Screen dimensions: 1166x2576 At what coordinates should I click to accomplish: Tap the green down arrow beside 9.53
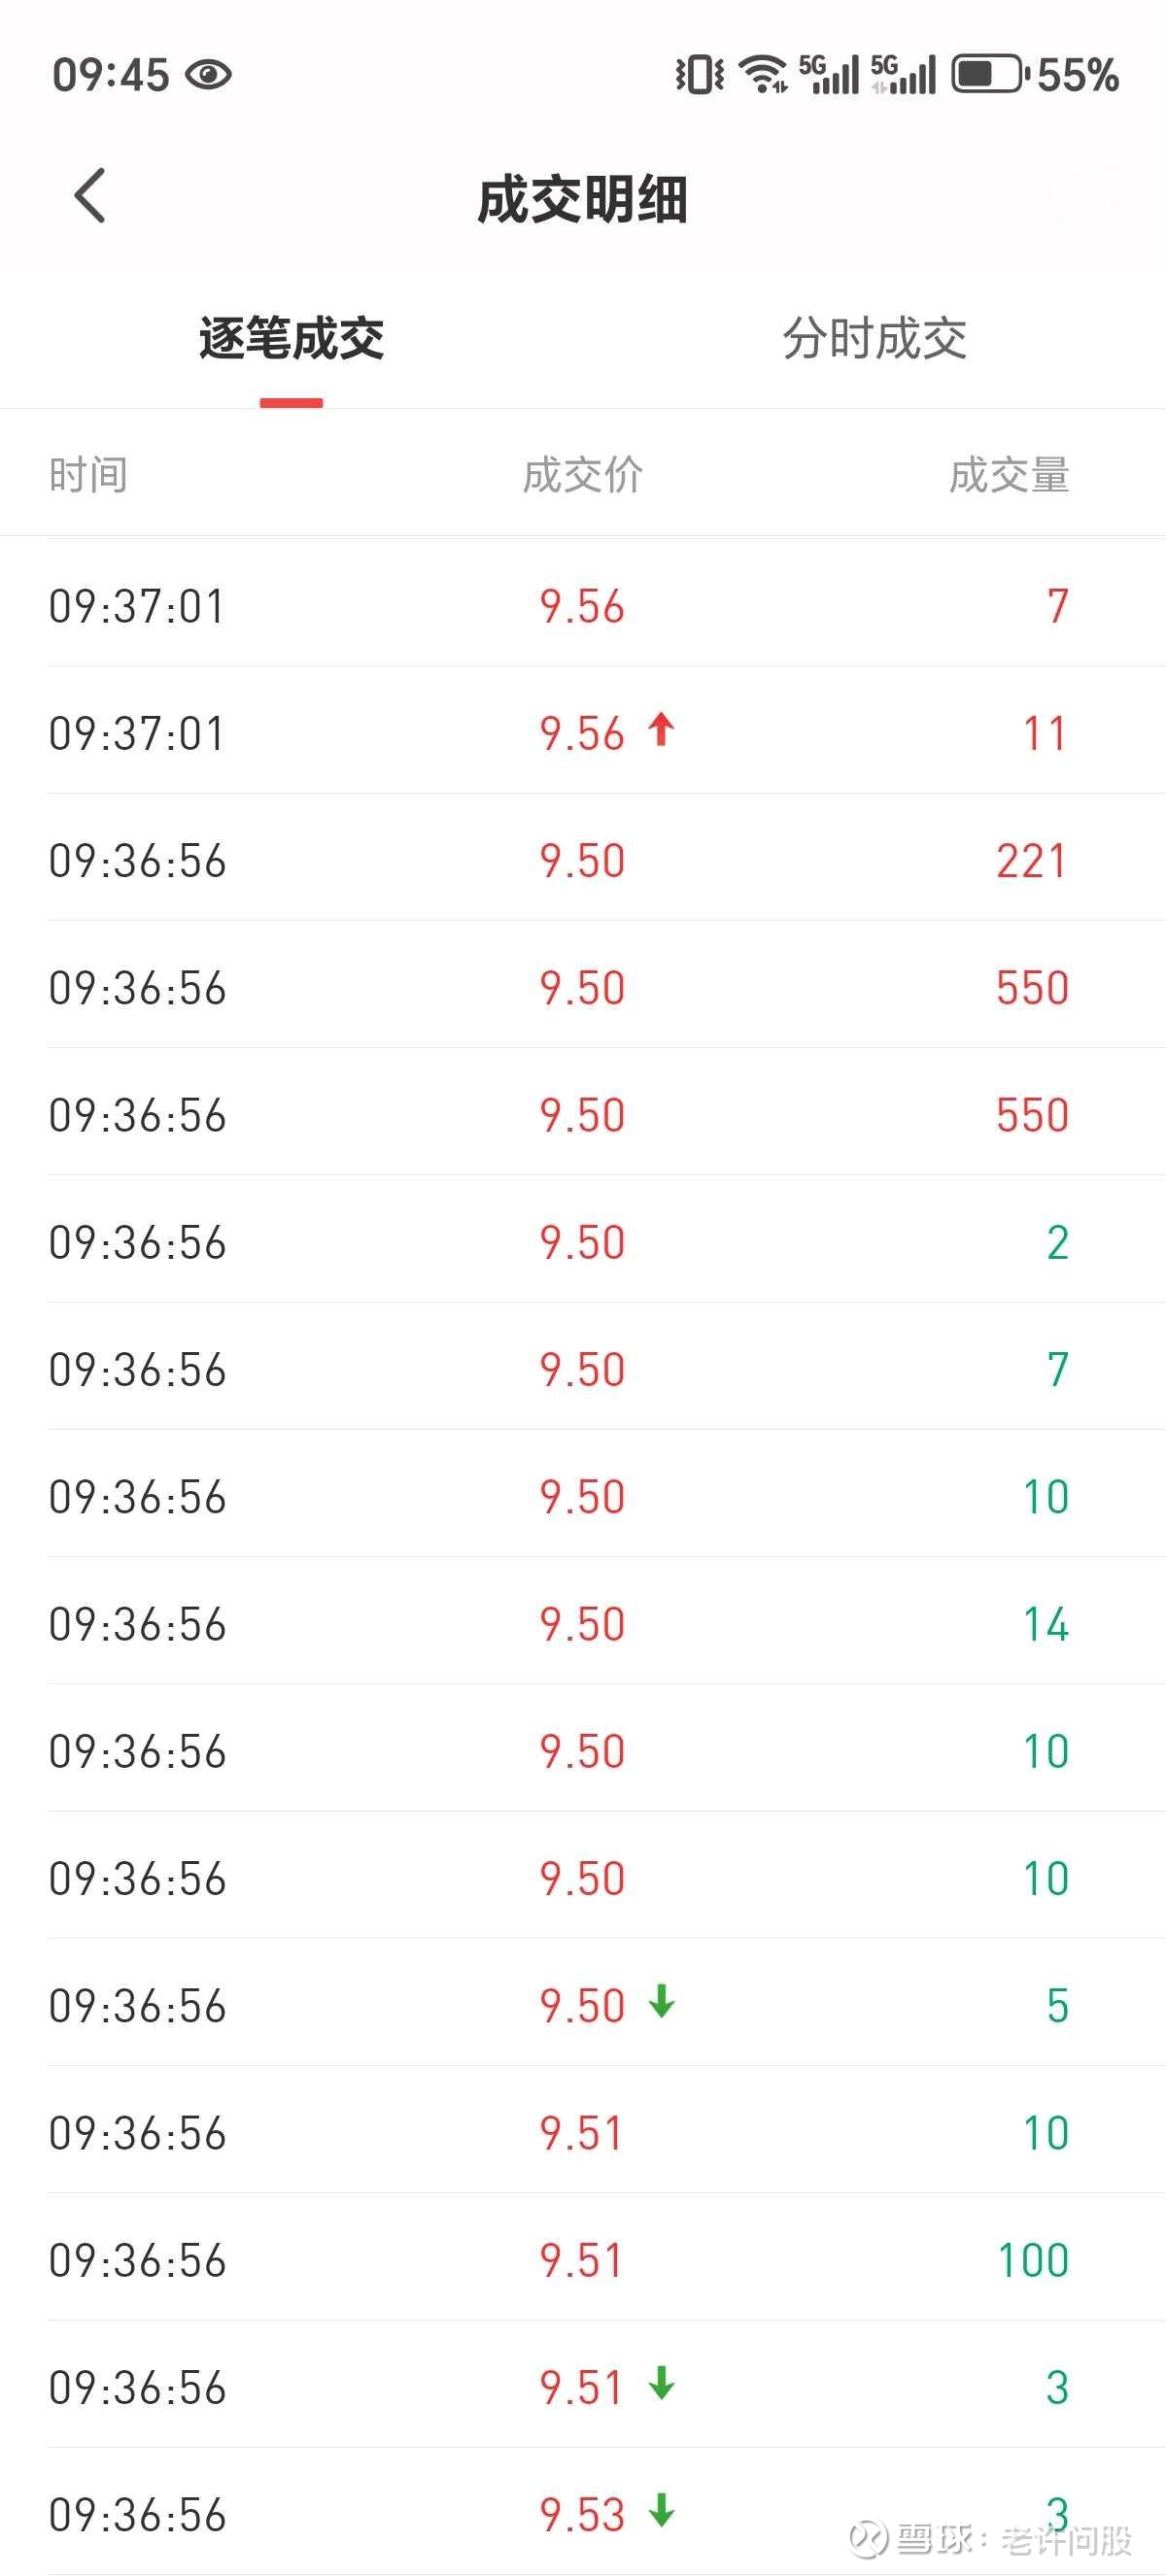coord(662,2510)
